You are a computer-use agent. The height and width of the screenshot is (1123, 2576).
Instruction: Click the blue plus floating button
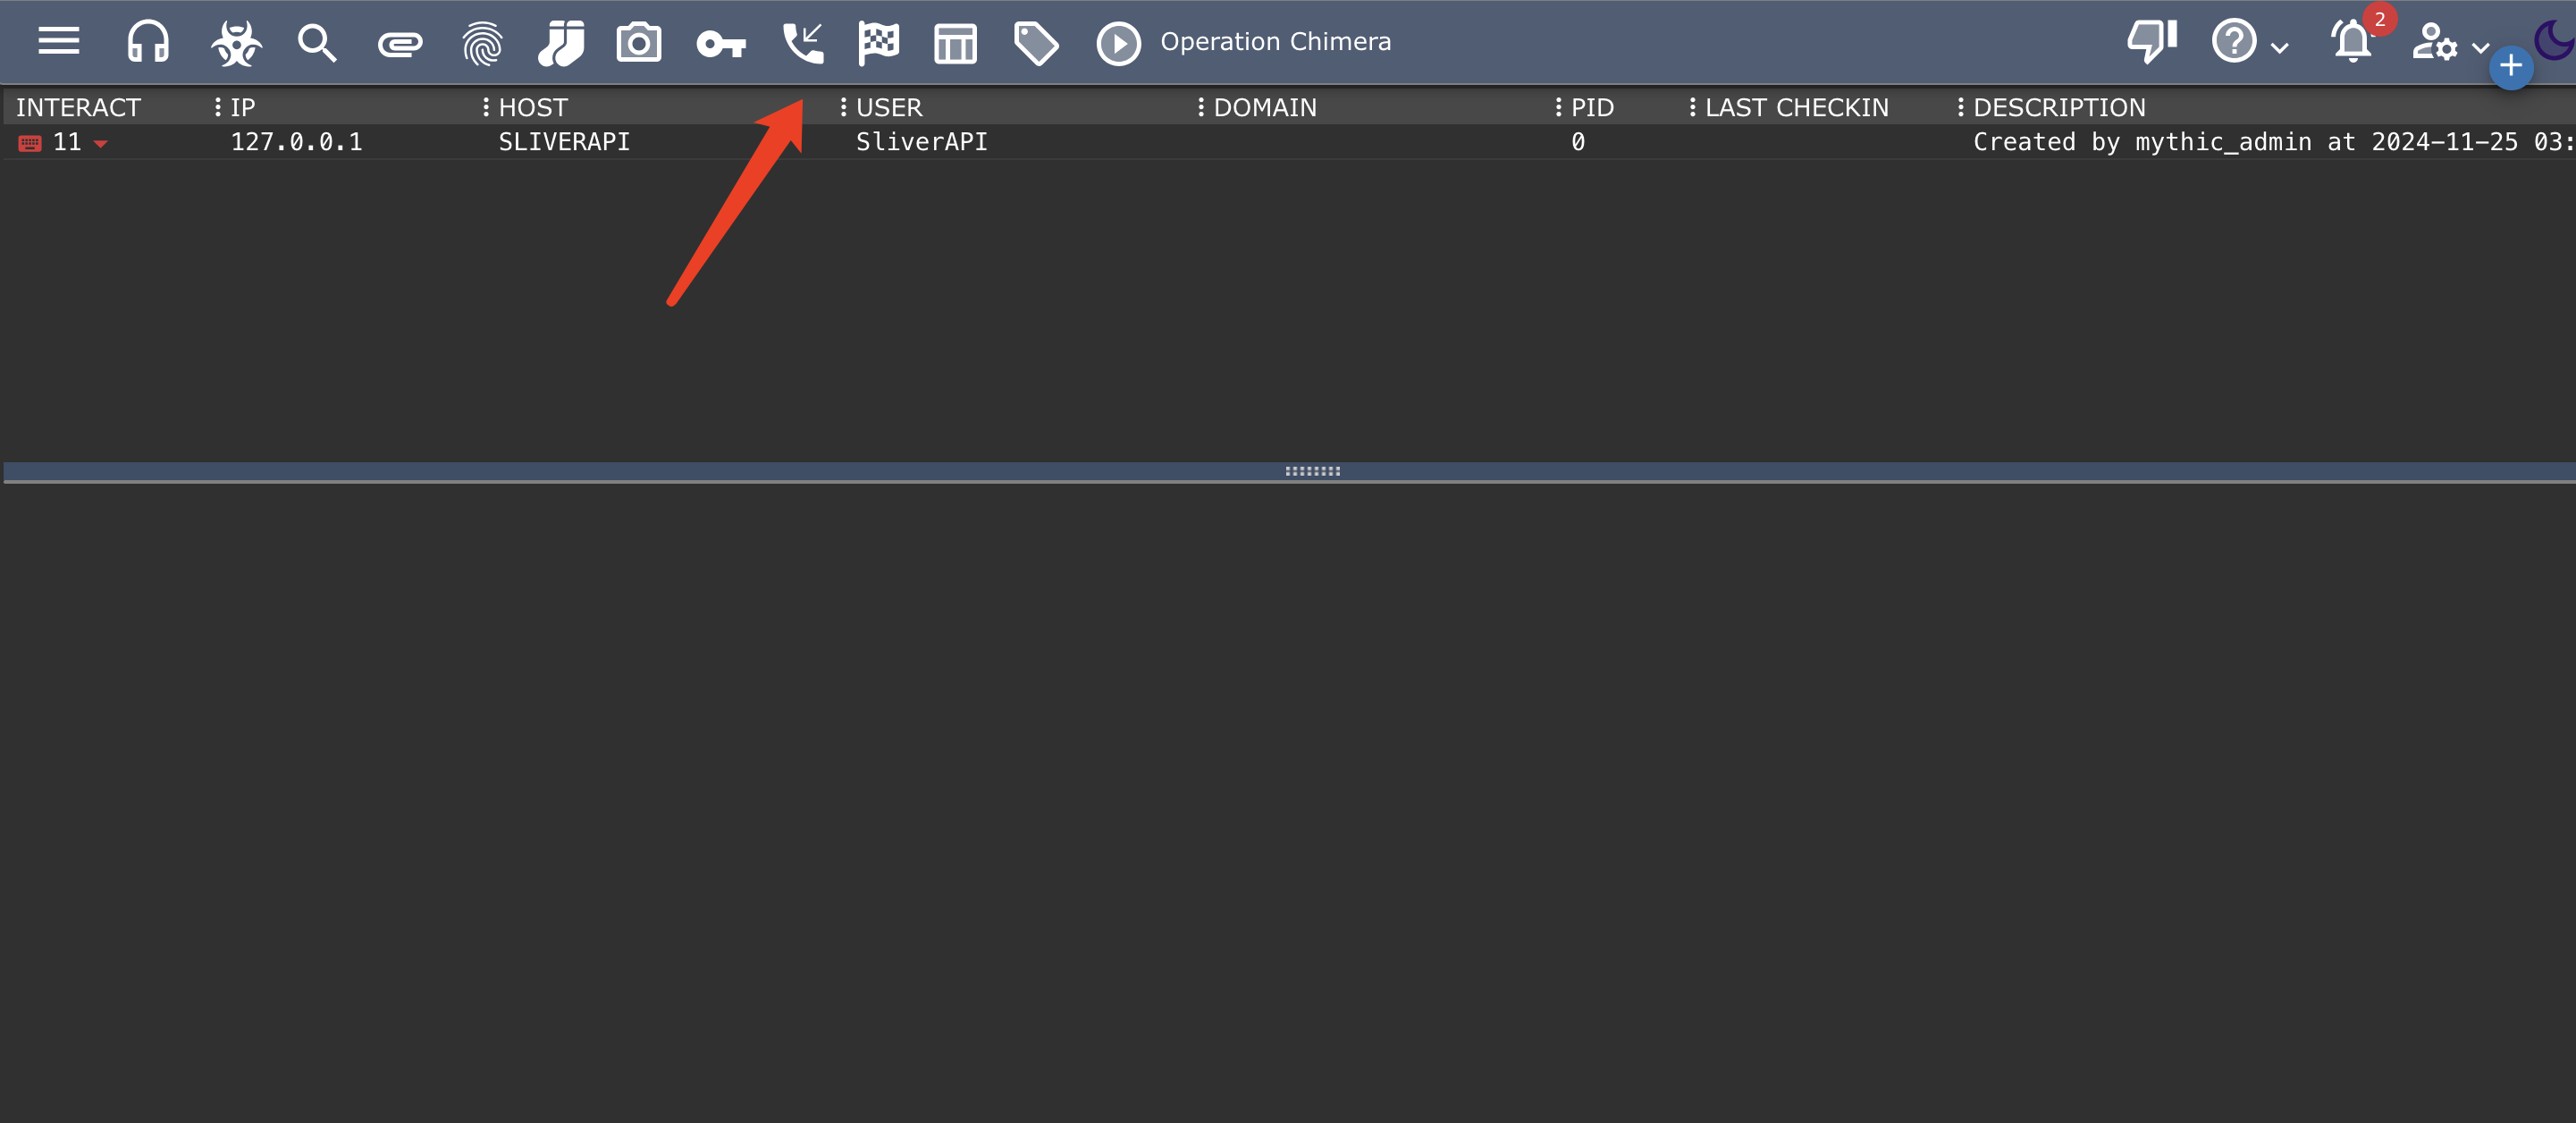click(x=2510, y=67)
